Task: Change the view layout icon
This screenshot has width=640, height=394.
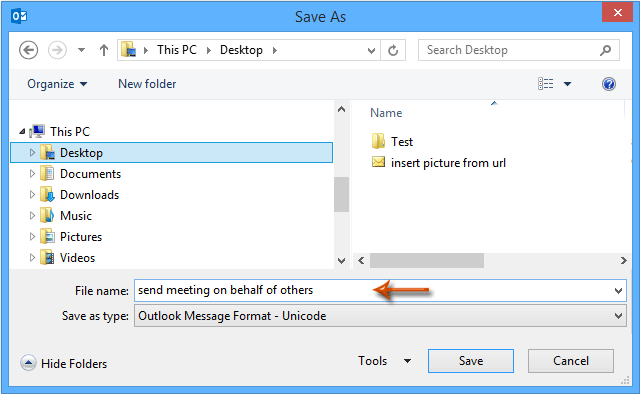Action: pyautogui.click(x=546, y=84)
